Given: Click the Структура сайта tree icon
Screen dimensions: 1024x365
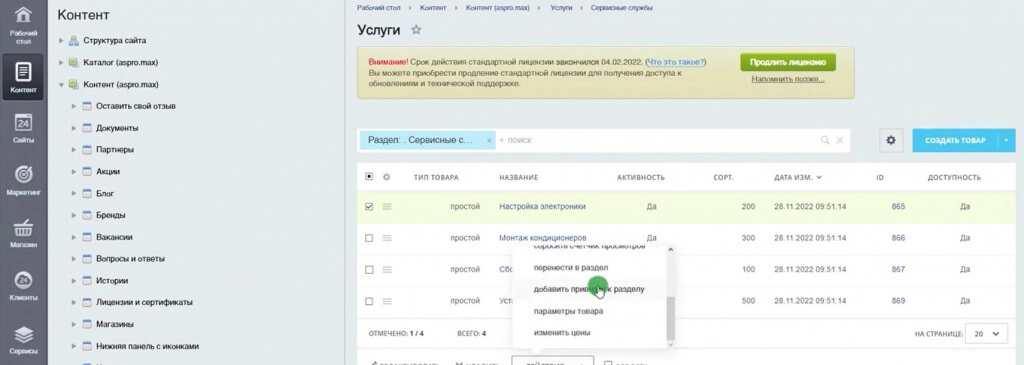Looking at the screenshot, I should point(74,40).
